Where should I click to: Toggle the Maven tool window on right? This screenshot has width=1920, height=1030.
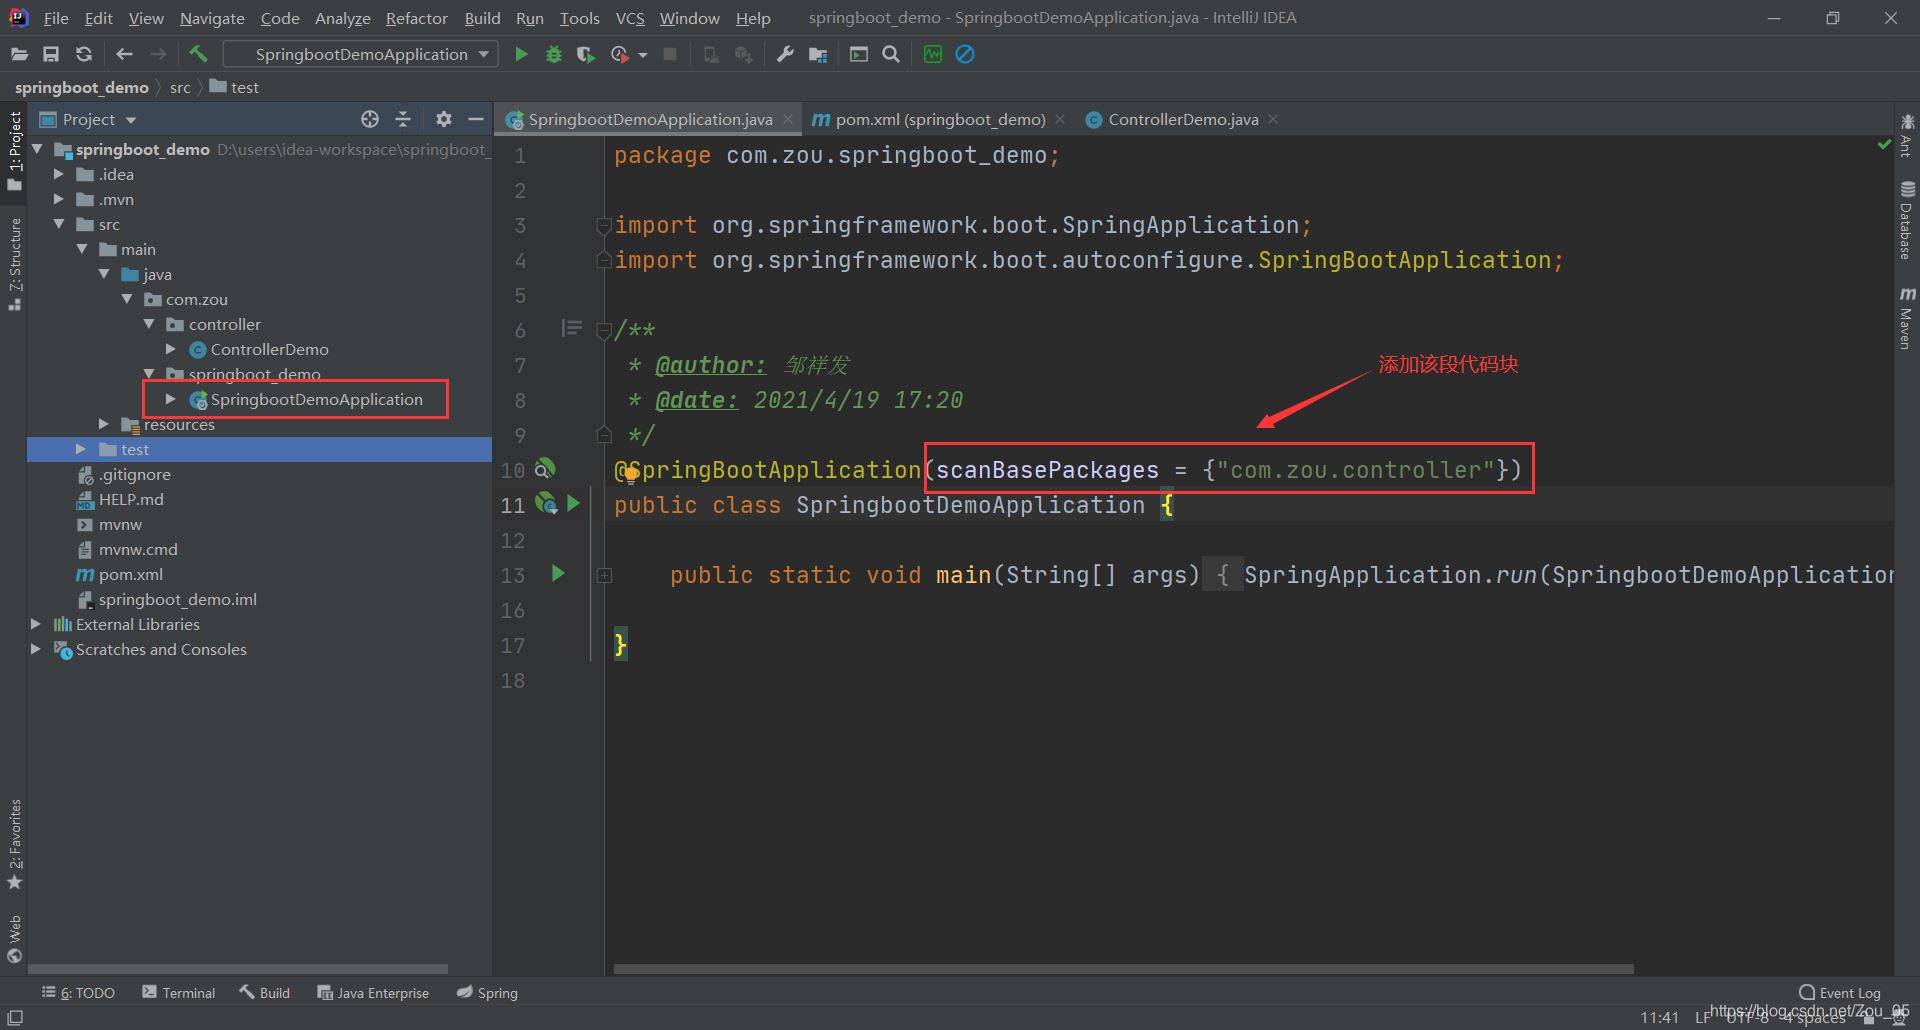1906,320
